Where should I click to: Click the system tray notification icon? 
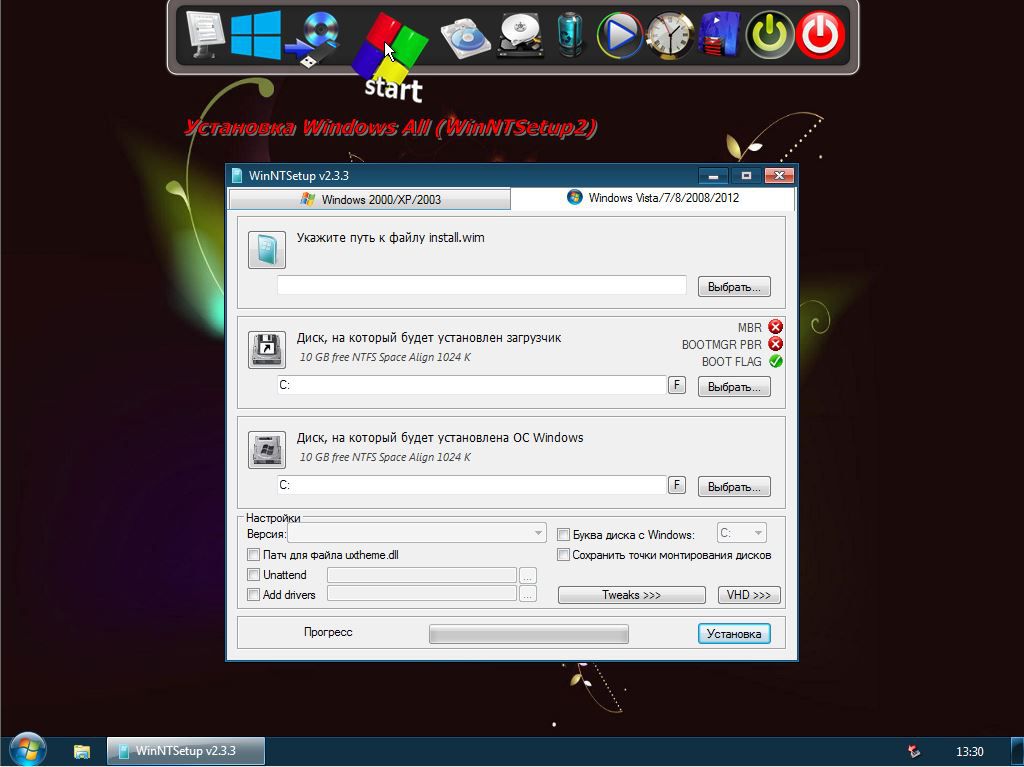click(914, 751)
